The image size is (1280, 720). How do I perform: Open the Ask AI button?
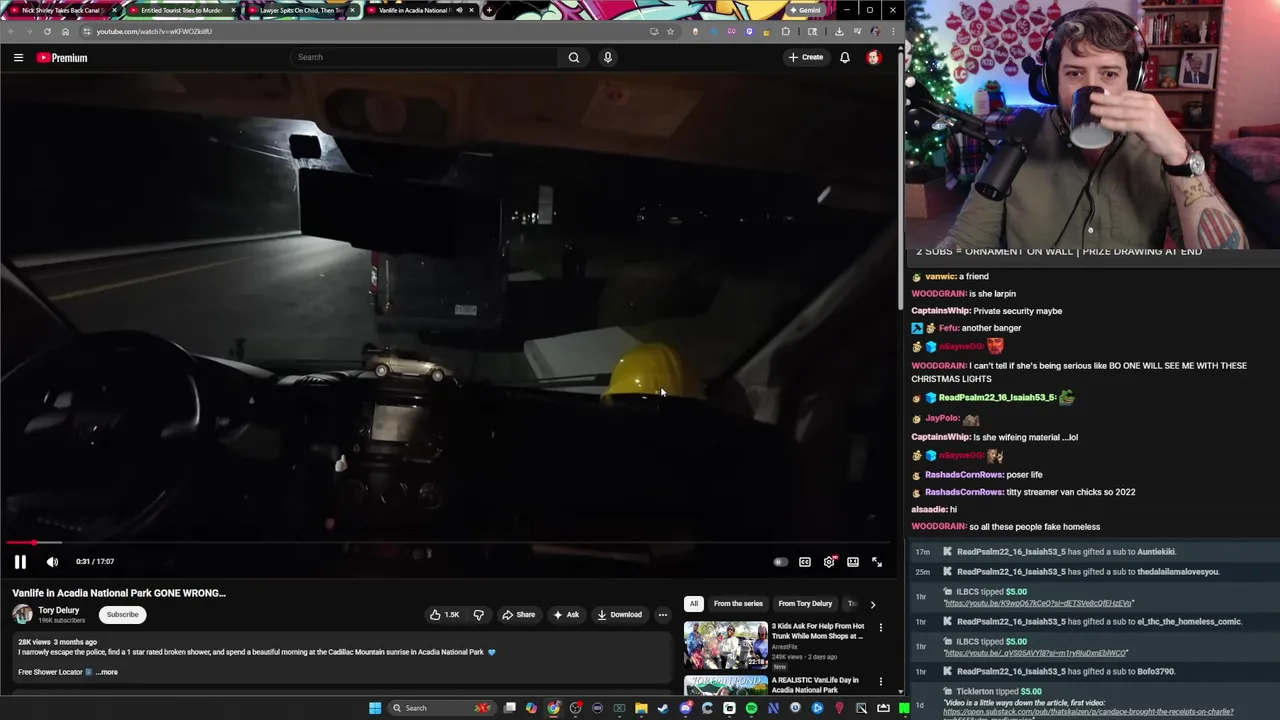coord(566,615)
